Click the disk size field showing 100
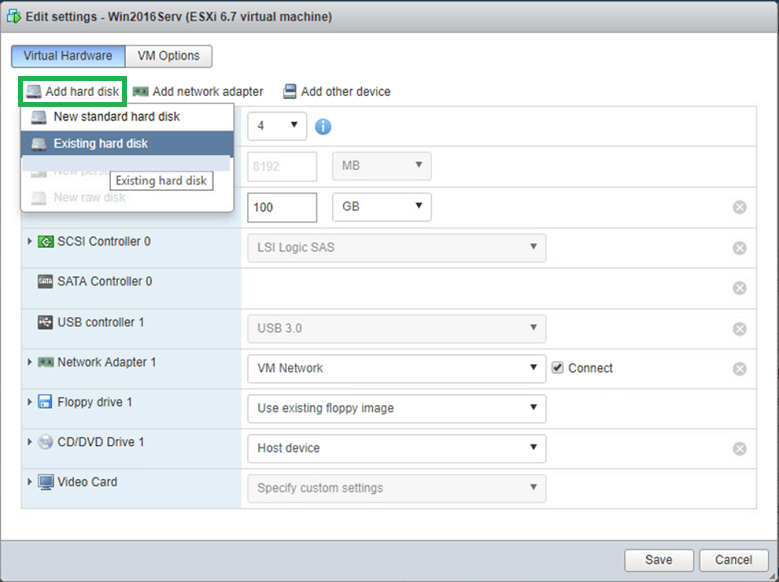The image size is (779, 582). pyautogui.click(x=282, y=207)
